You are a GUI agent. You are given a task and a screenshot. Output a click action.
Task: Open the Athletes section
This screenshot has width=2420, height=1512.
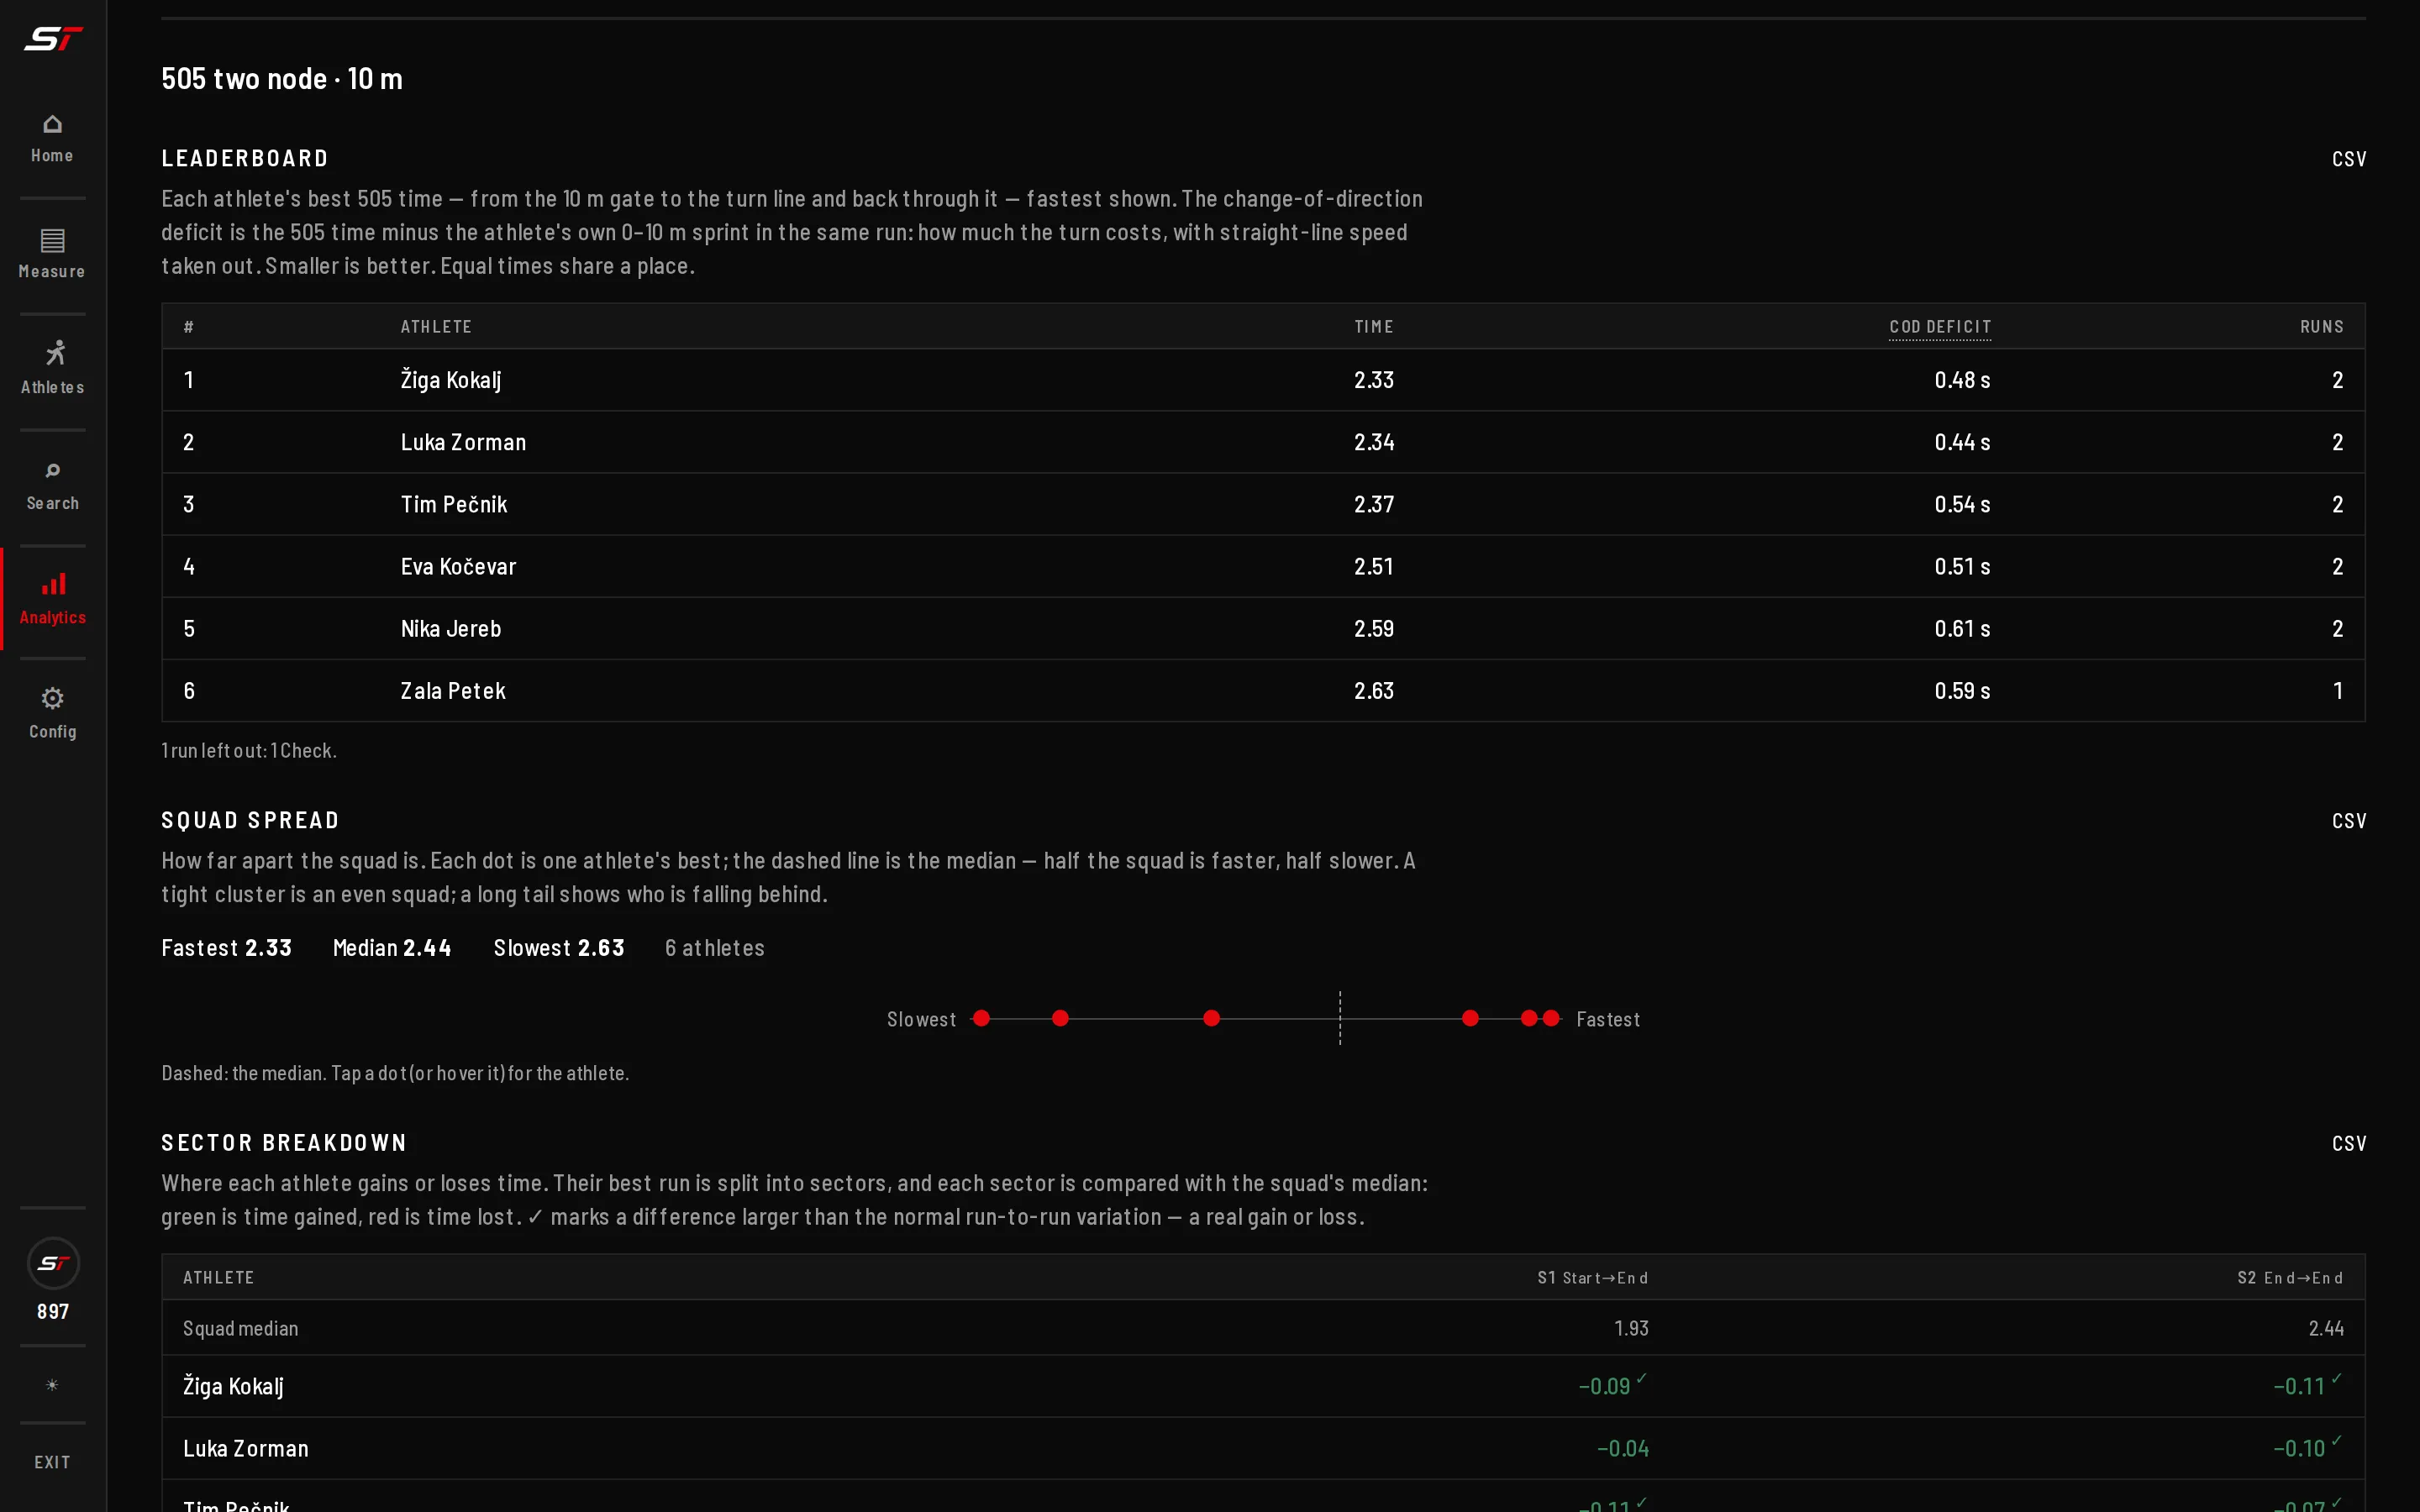(x=52, y=369)
